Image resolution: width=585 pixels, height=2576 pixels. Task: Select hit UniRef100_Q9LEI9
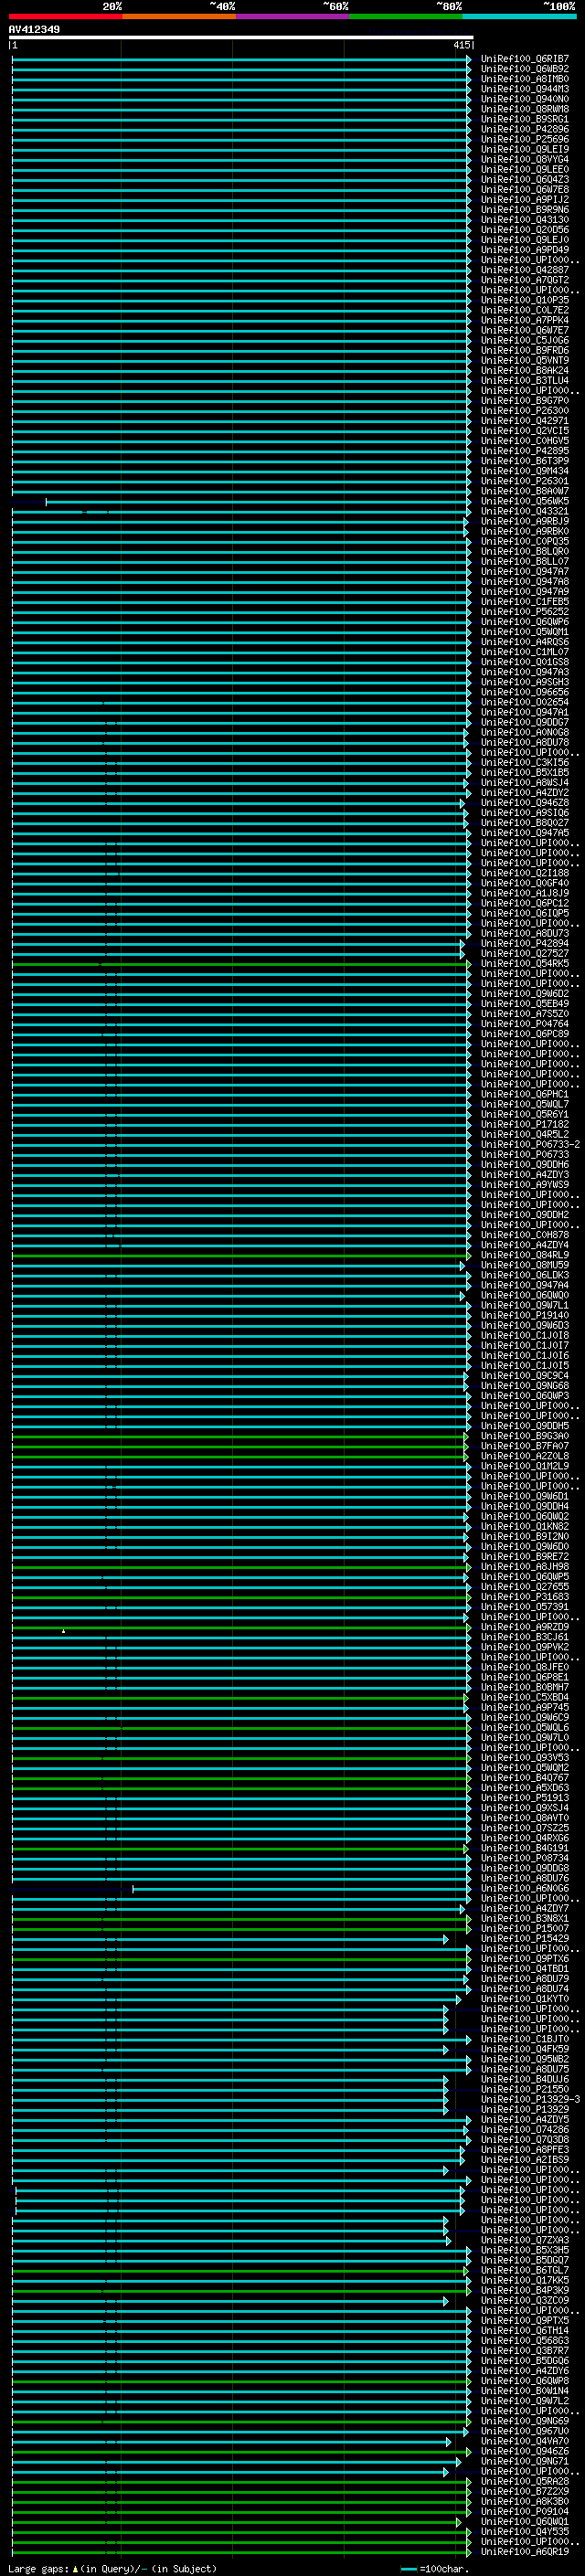tap(524, 149)
